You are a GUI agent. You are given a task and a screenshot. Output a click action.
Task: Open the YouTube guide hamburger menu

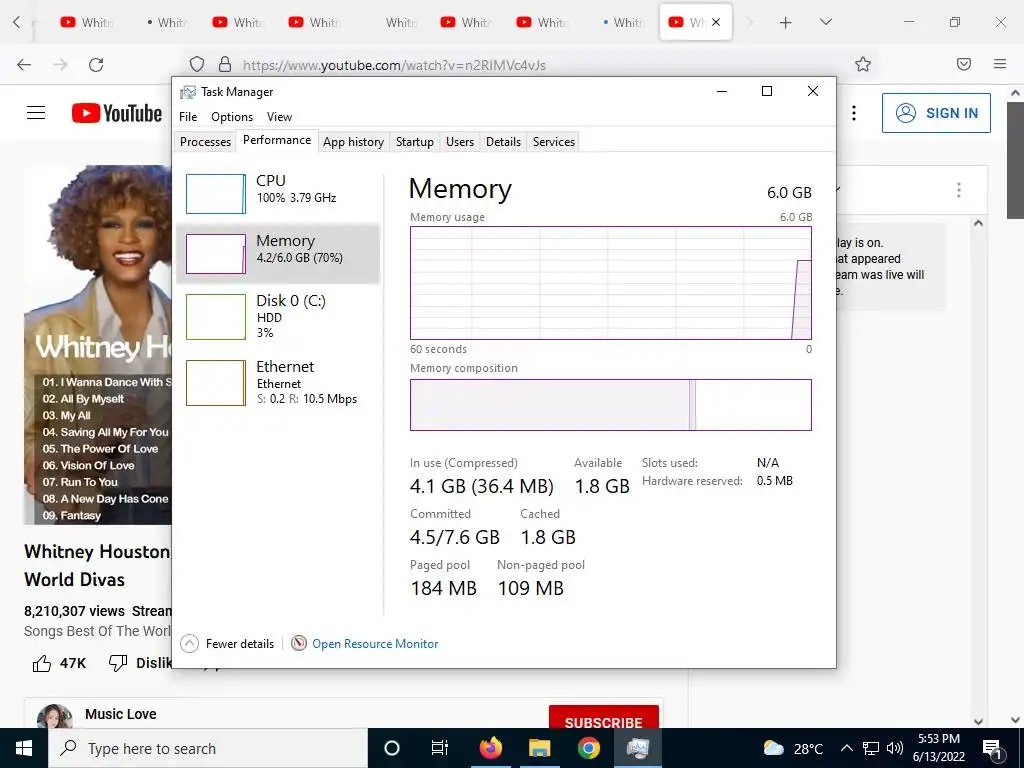[36, 113]
